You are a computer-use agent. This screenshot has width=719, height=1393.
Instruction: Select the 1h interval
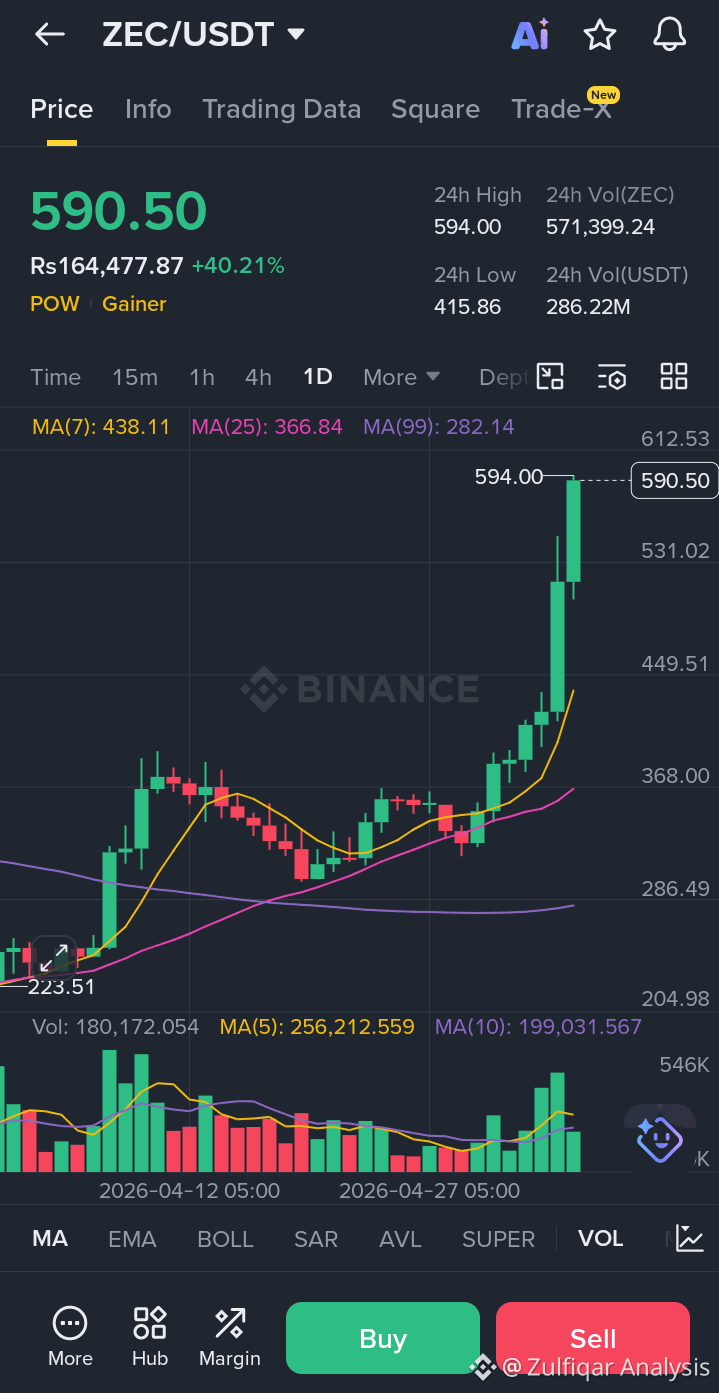[x=202, y=377]
